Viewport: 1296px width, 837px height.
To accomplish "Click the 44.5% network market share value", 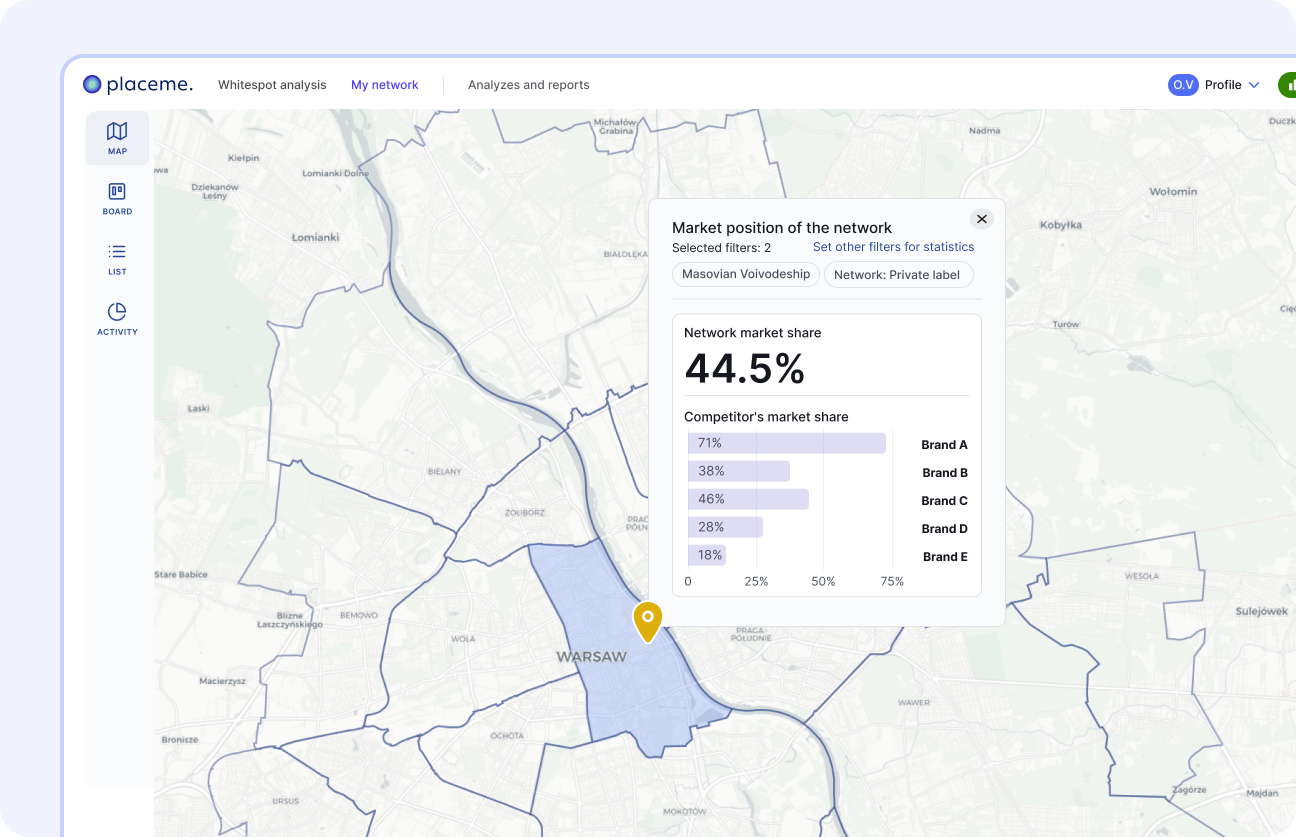I will pyautogui.click(x=745, y=369).
